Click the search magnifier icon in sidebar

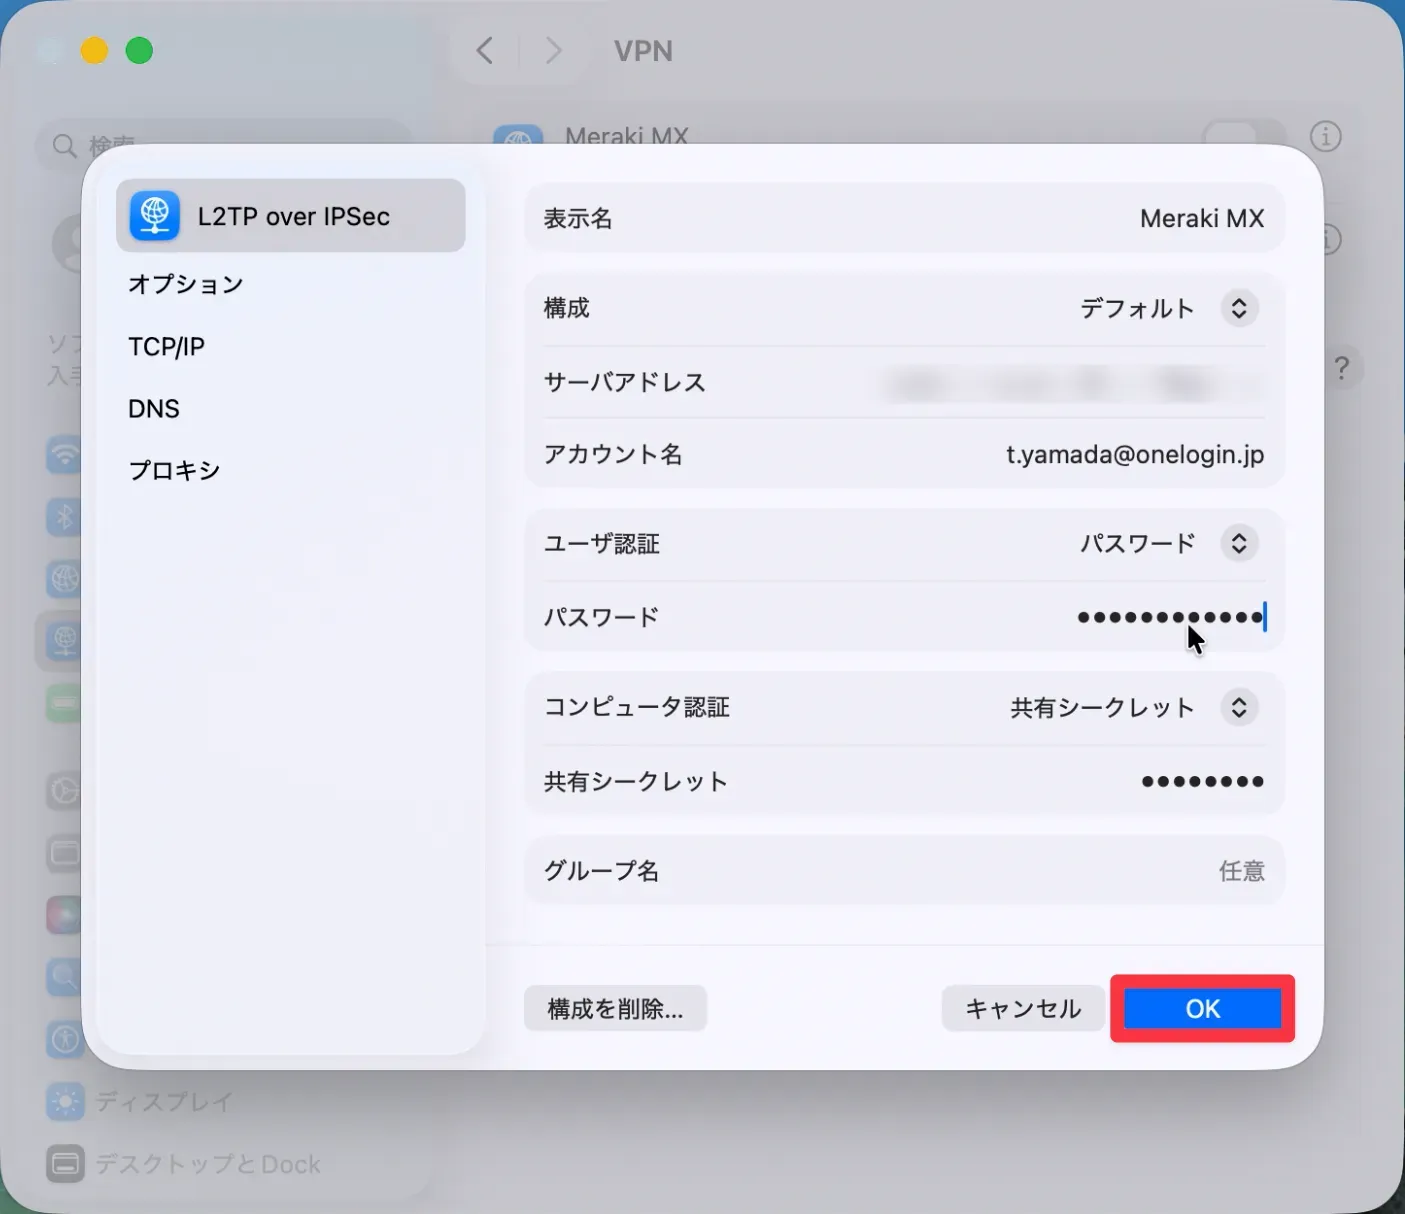click(65, 146)
